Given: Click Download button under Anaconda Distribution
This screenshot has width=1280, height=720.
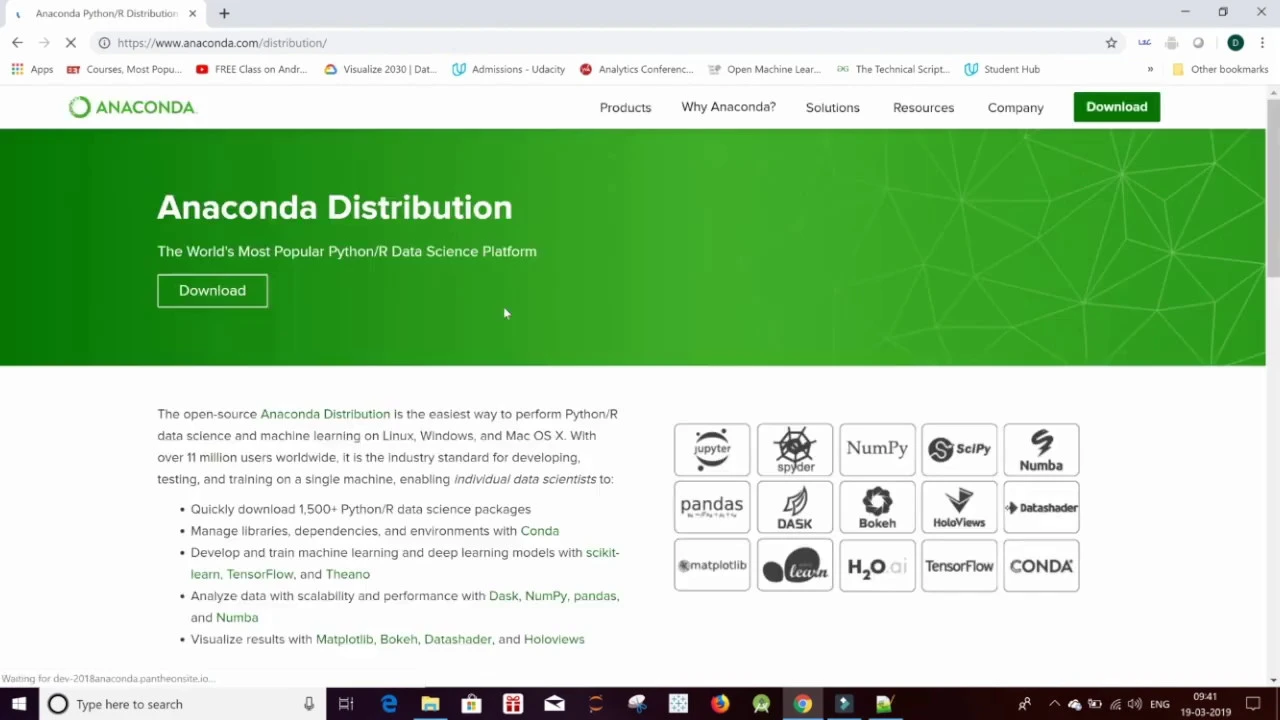Looking at the screenshot, I should point(212,290).
